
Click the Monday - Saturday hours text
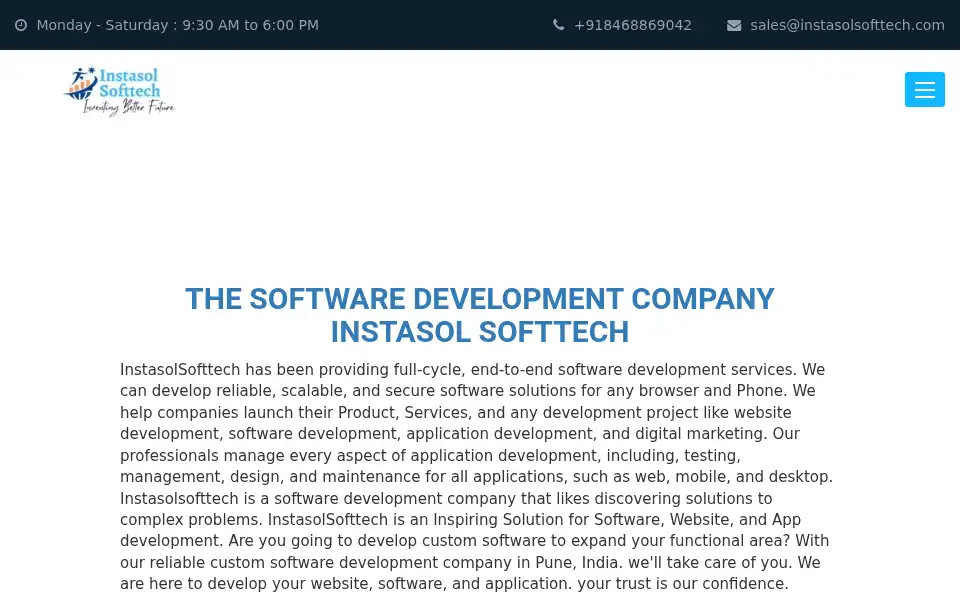(178, 25)
